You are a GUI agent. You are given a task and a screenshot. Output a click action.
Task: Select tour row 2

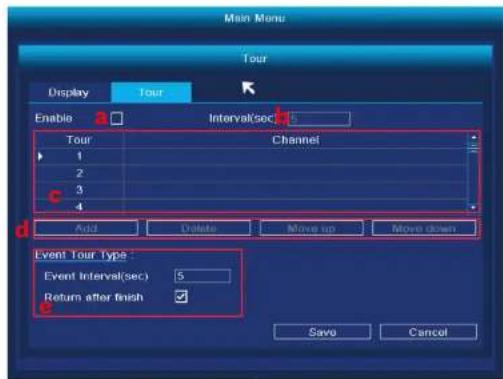pyautogui.click(x=251, y=173)
